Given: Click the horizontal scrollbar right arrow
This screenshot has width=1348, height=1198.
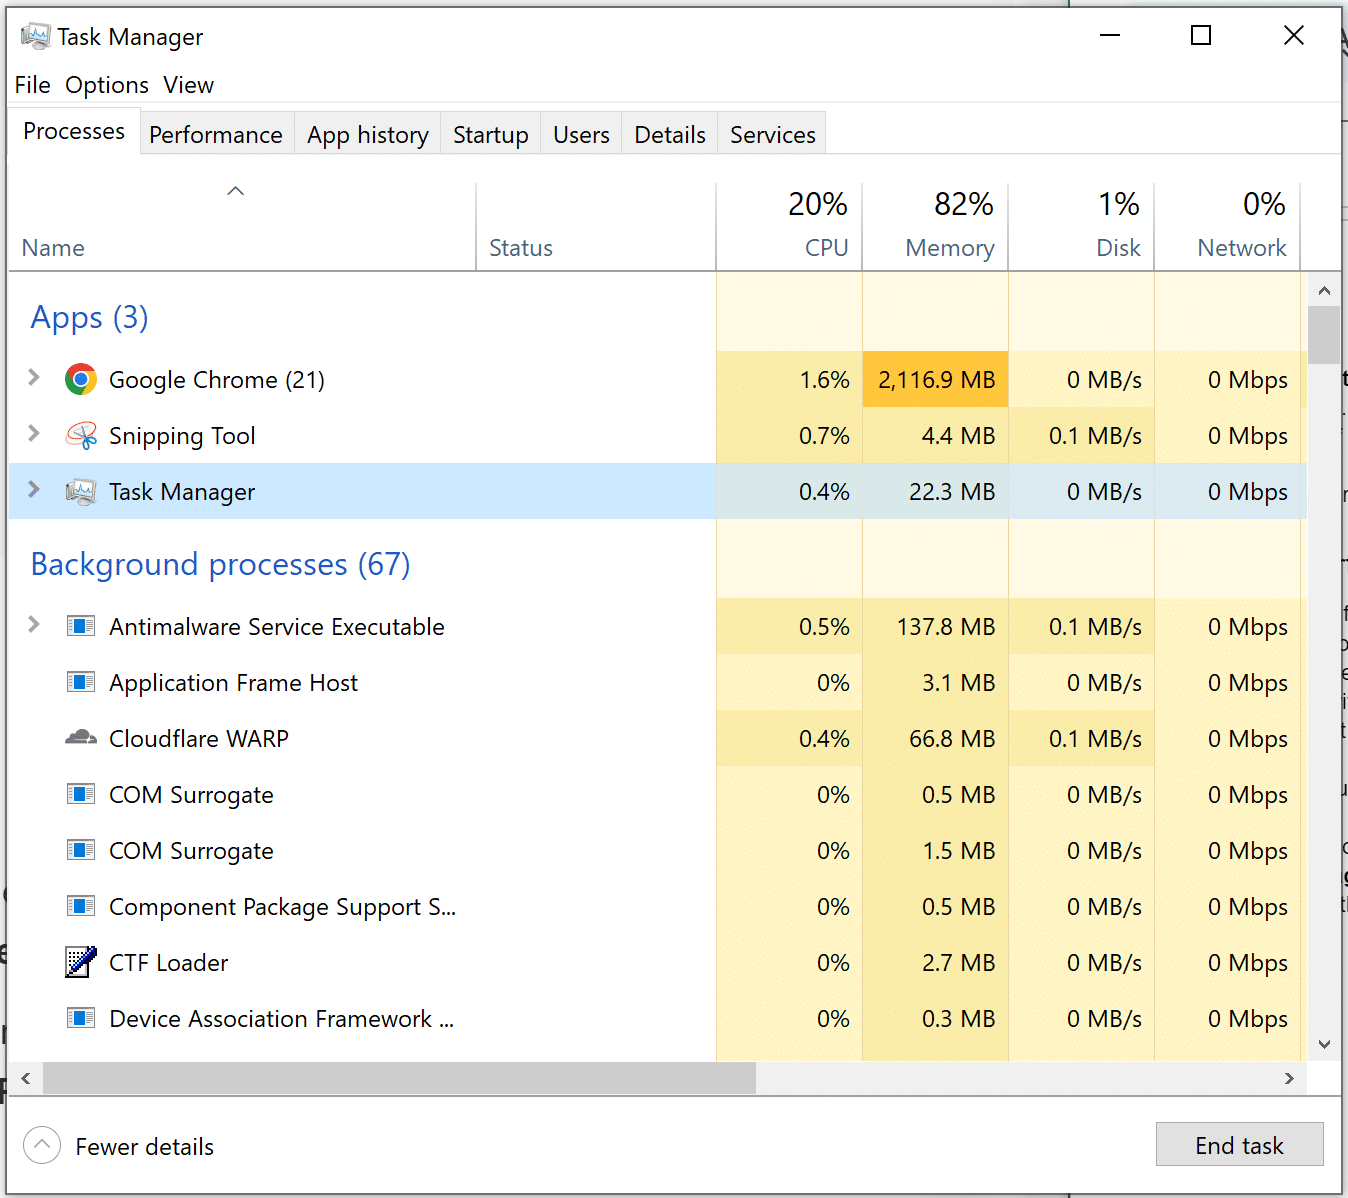Looking at the screenshot, I should pos(1289,1078).
